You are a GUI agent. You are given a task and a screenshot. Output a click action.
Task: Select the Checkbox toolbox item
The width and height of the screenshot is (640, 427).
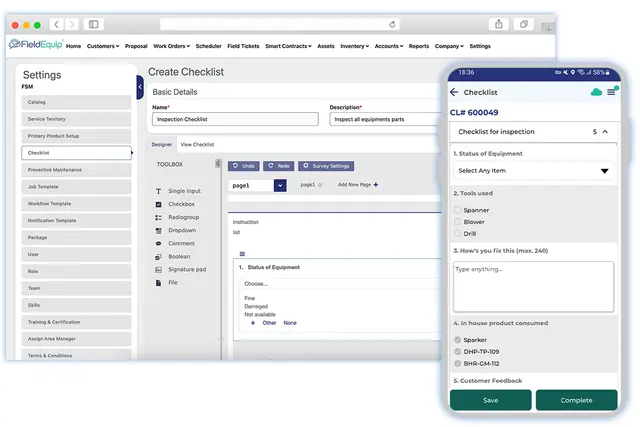point(176,204)
